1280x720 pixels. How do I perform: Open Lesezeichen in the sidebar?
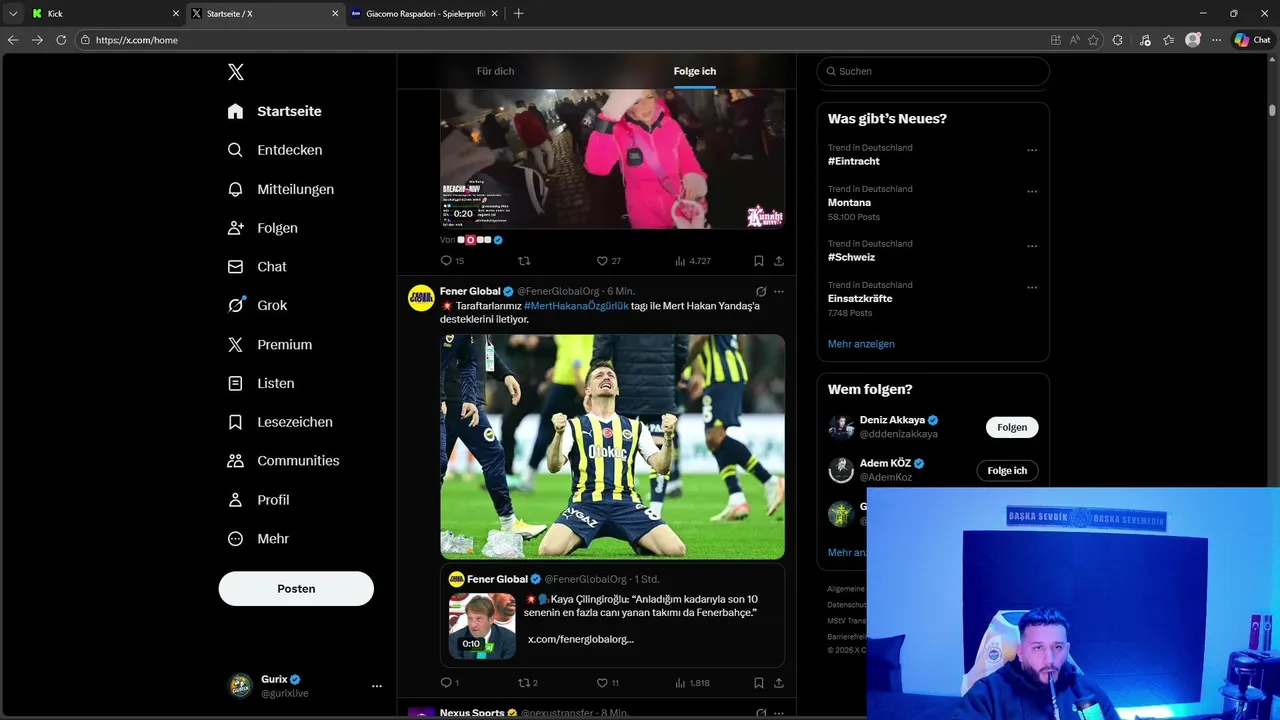(280, 422)
